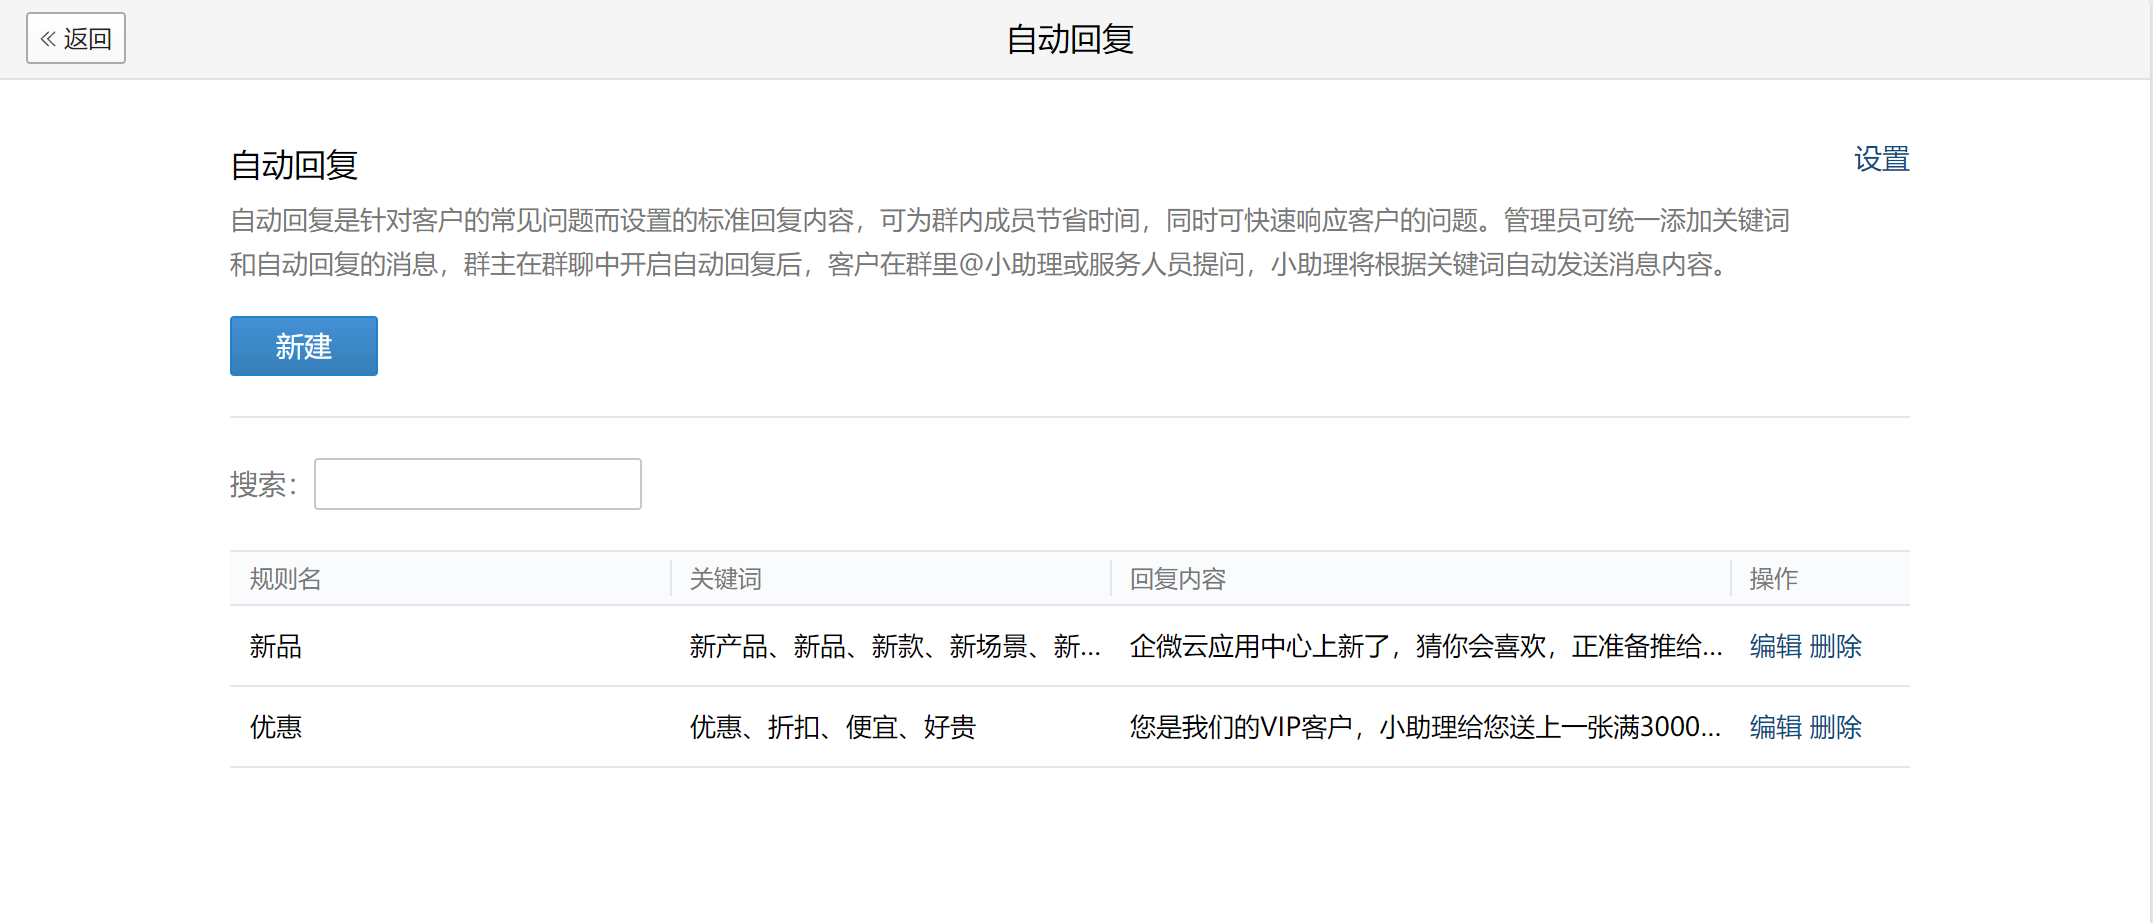Edit the 优惠 rule
Viewport: 2153px width, 923px height.
[1775, 727]
